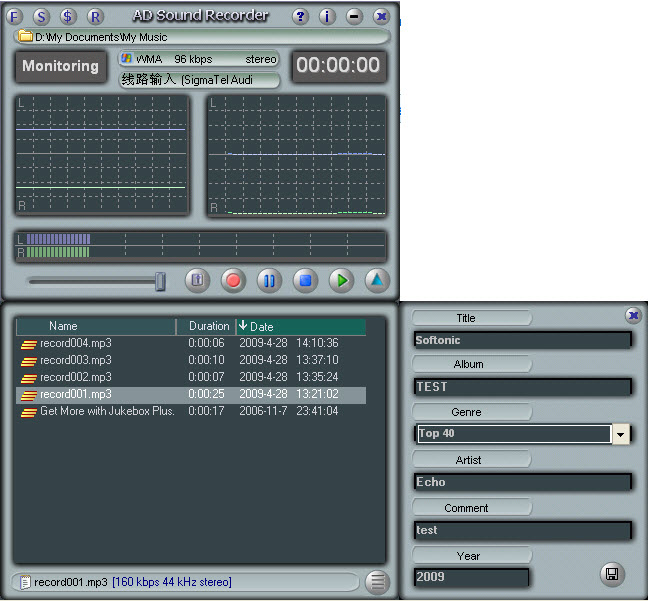The height and width of the screenshot is (601, 648).
Task: Click the volume slider handle
Action: click(160, 282)
